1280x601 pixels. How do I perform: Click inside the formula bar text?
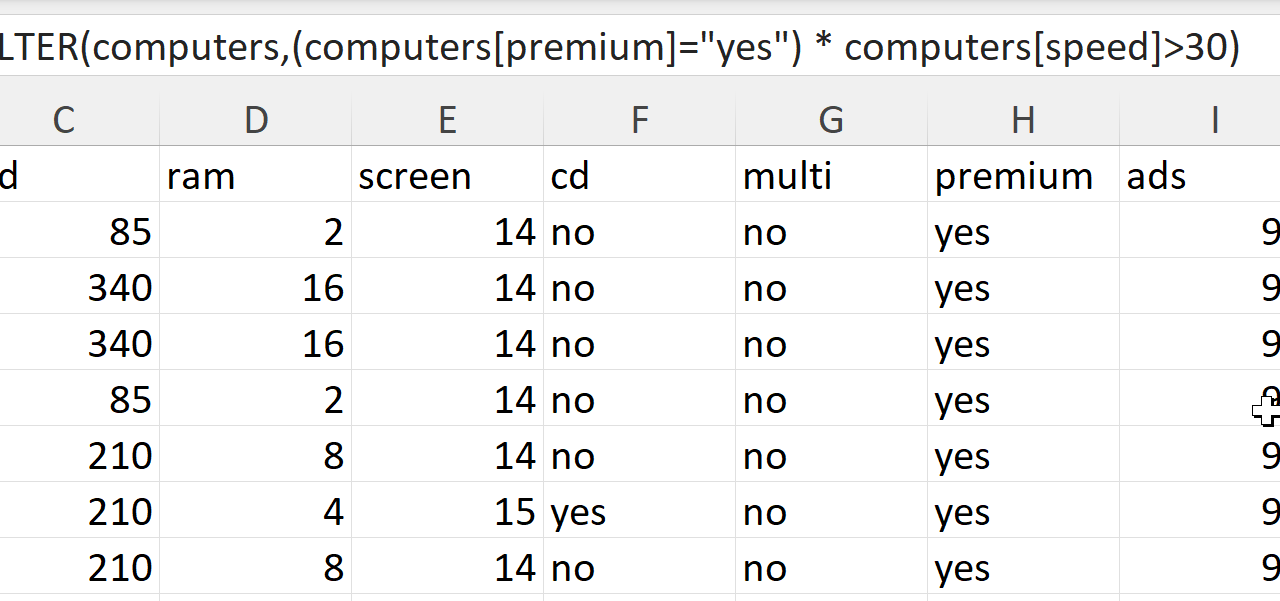(x=620, y=47)
